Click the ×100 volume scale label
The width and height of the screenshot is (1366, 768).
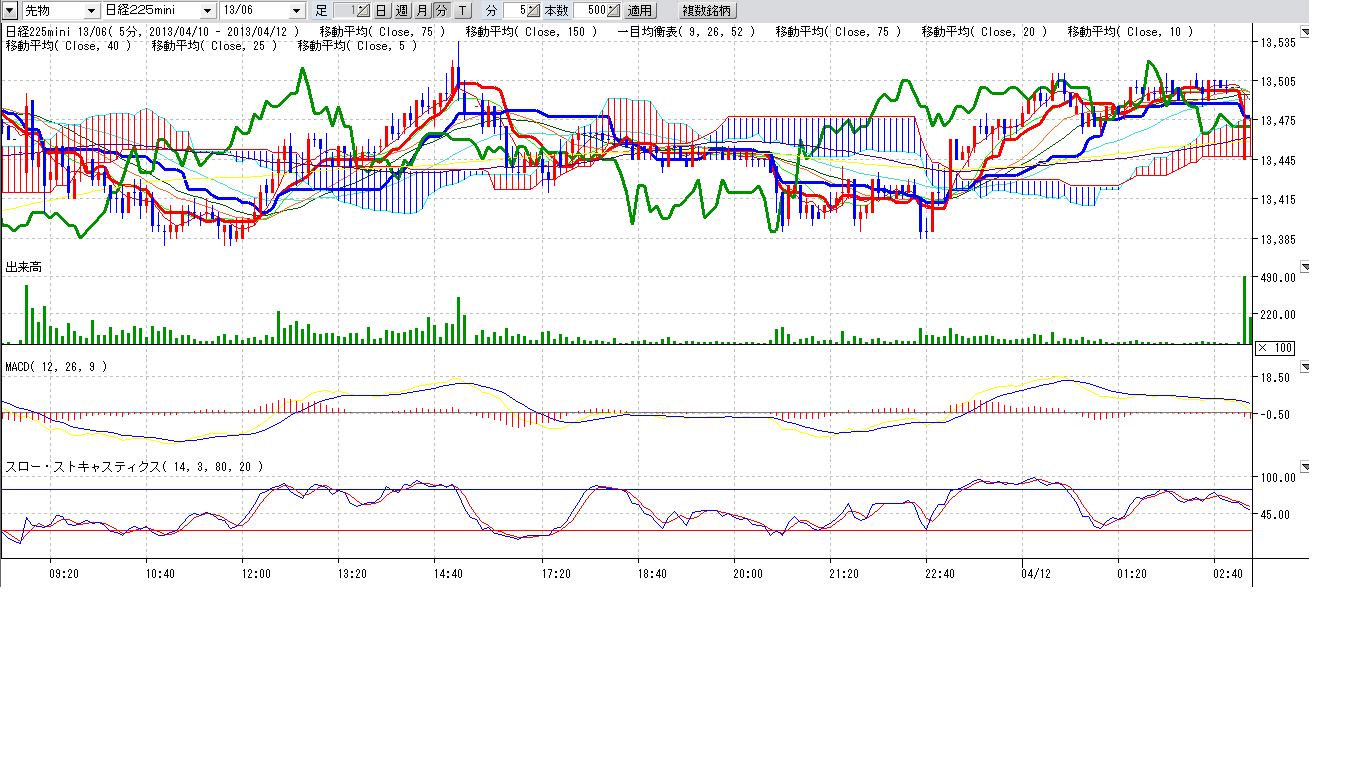coord(1275,347)
